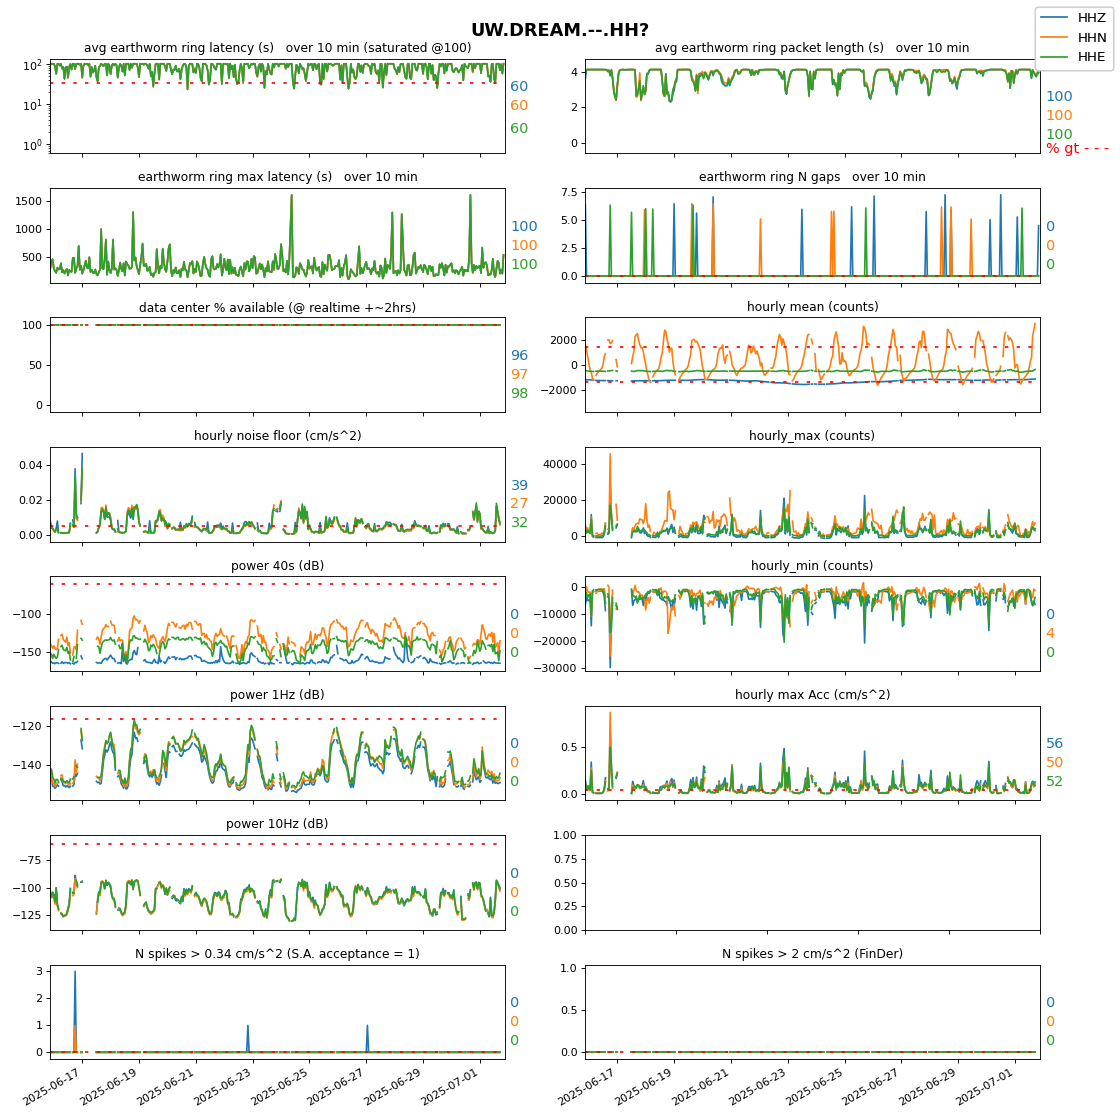Click the green HHE legend line sample
This screenshot has width=1120, height=1120.
pos(1054,56)
